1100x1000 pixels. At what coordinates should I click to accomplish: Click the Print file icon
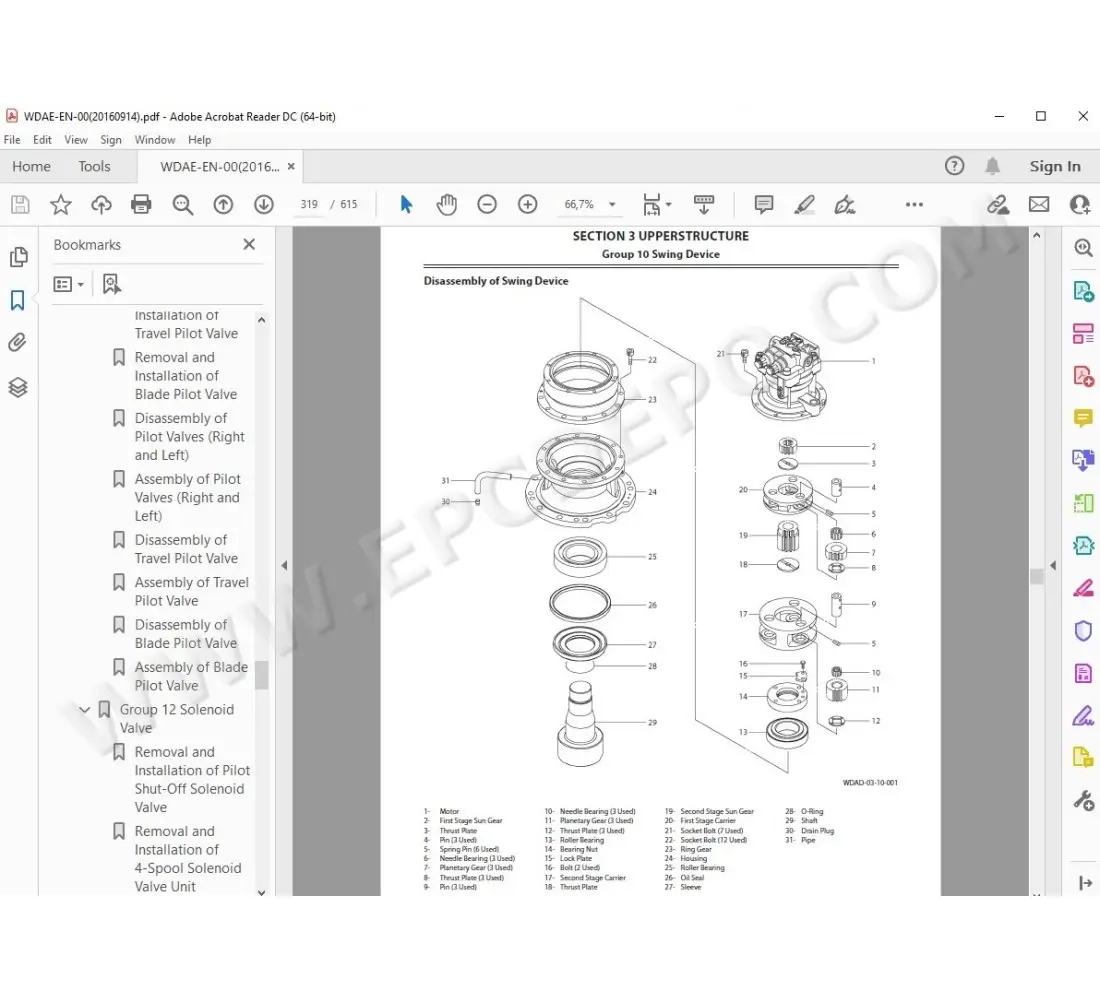pos(141,204)
